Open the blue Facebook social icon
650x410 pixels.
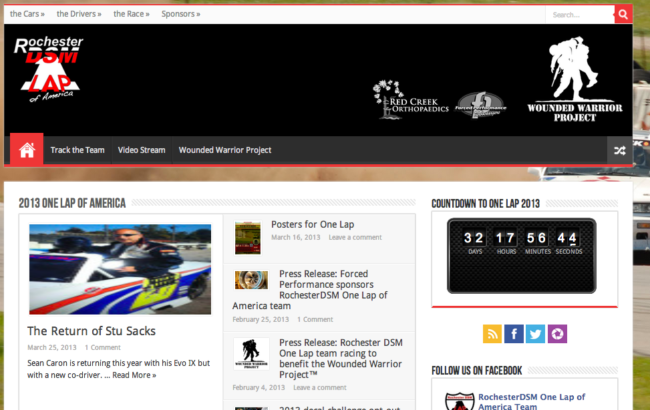click(513, 334)
